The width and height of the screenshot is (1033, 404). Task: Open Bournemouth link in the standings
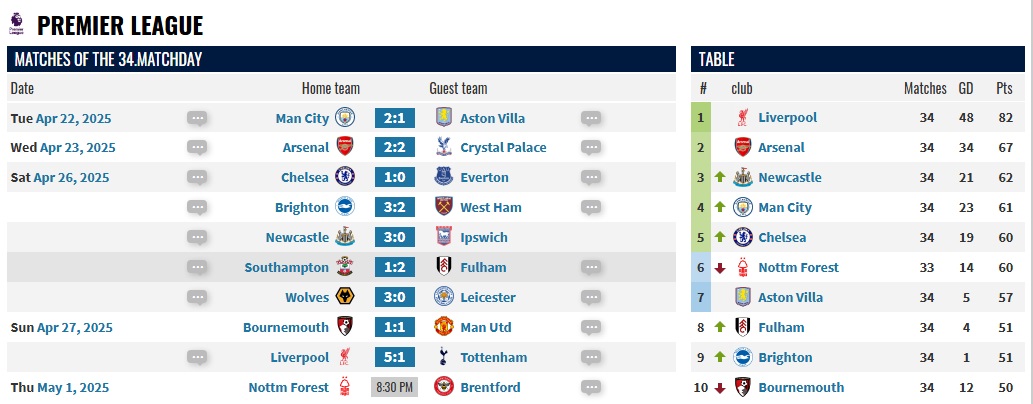[801, 387]
